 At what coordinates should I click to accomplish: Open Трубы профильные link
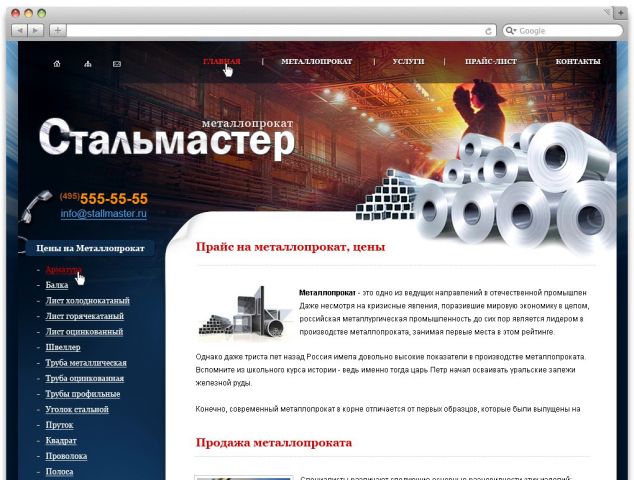pos(82,394)
